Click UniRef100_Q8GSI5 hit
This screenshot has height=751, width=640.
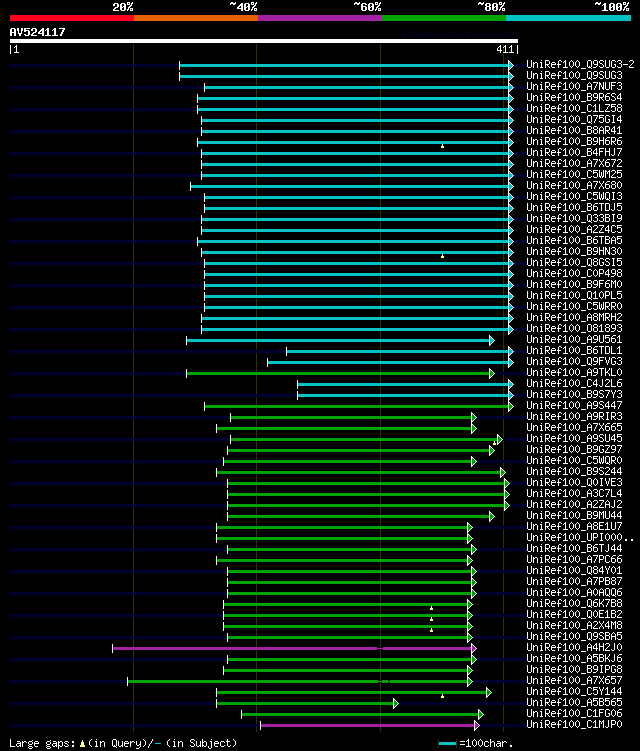point(574,262)
